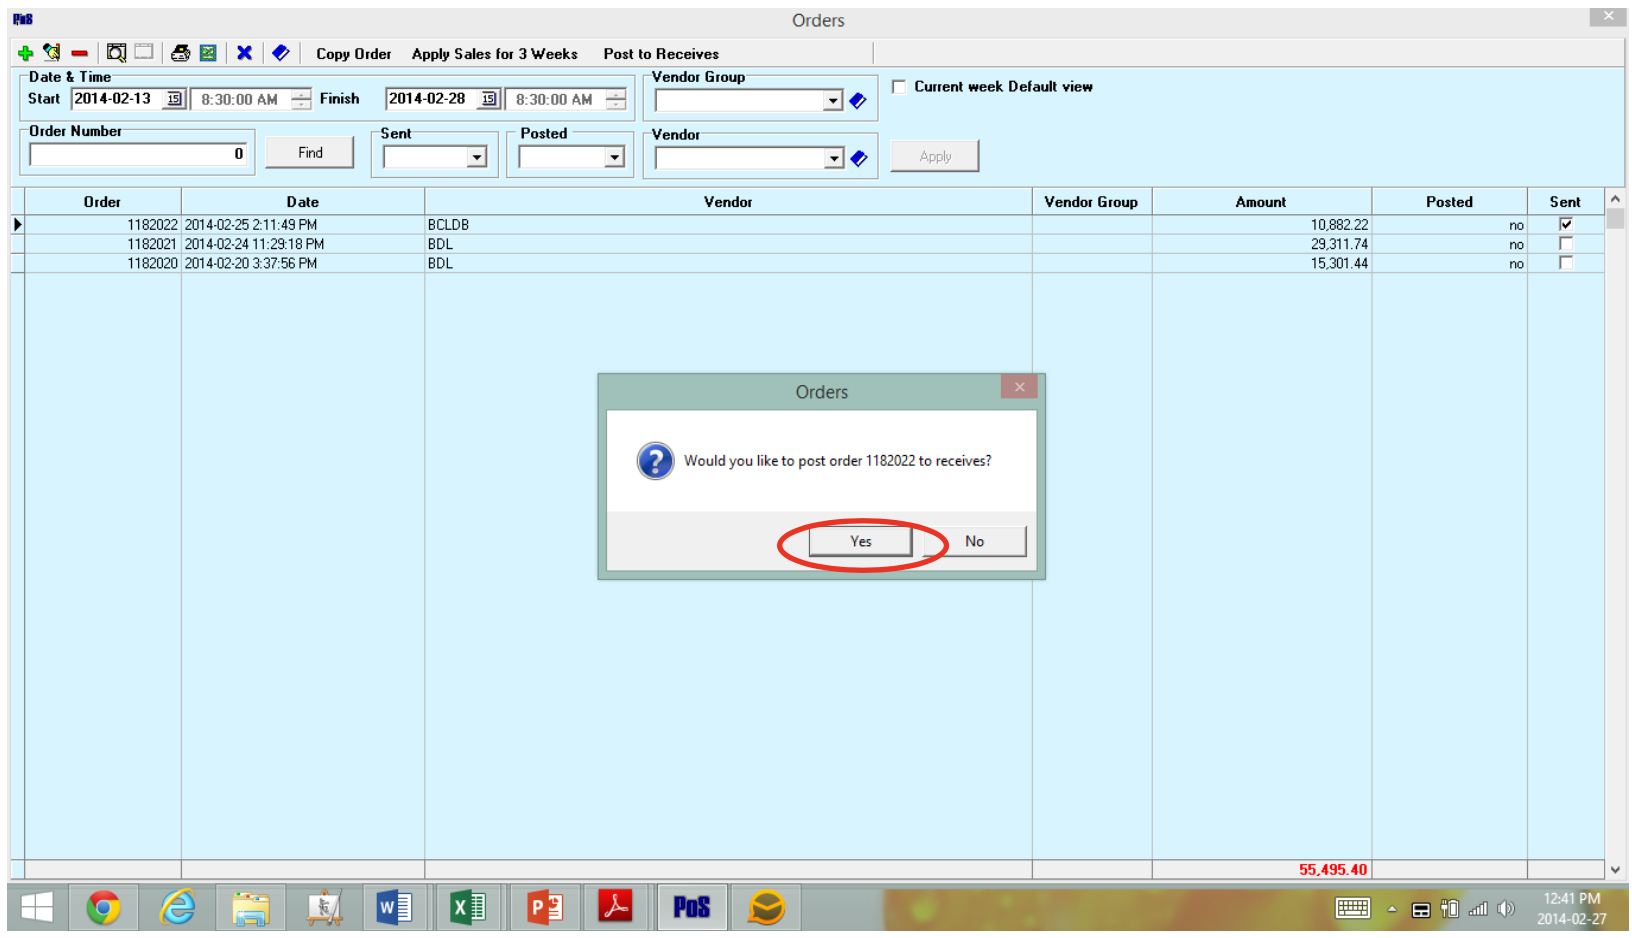1632x938 pixels.
Task: Open the Start date calendar picker
Action: pos(174,99)
